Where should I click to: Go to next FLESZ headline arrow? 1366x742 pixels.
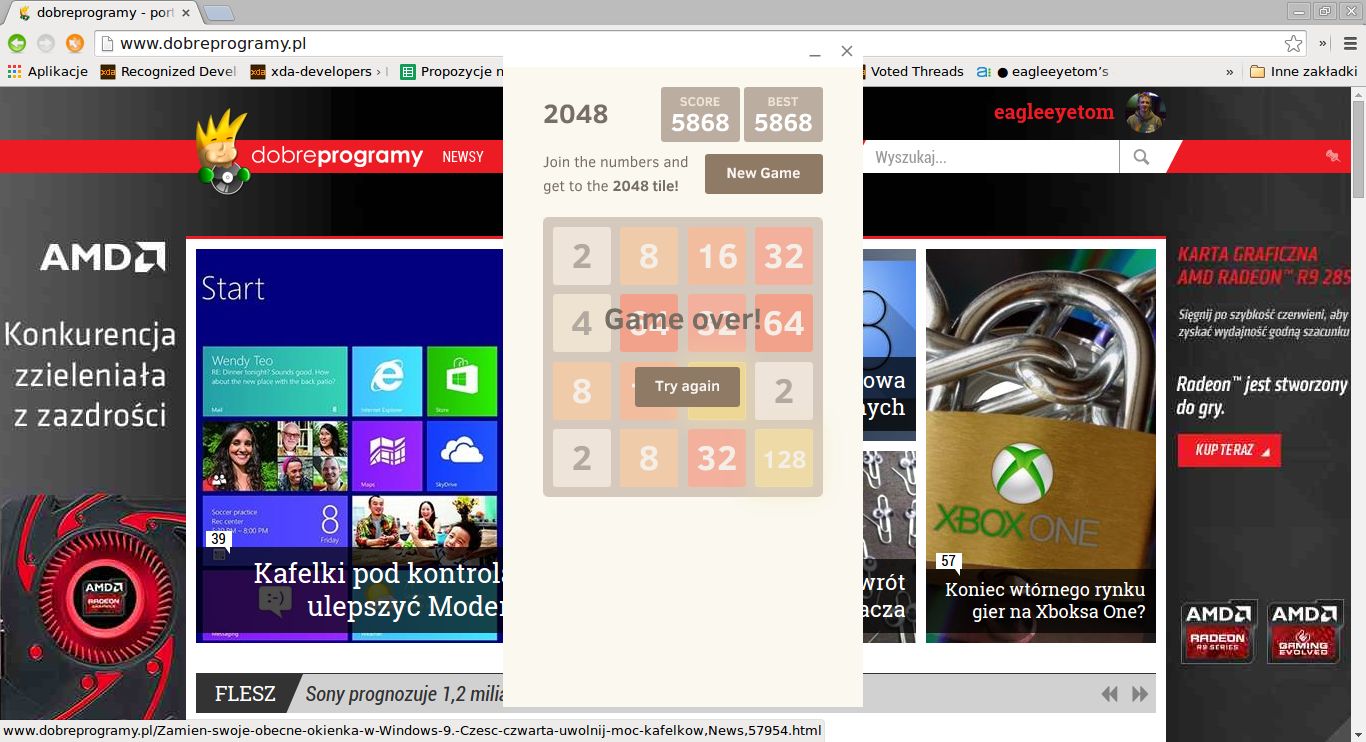(x=1140, y=694)
